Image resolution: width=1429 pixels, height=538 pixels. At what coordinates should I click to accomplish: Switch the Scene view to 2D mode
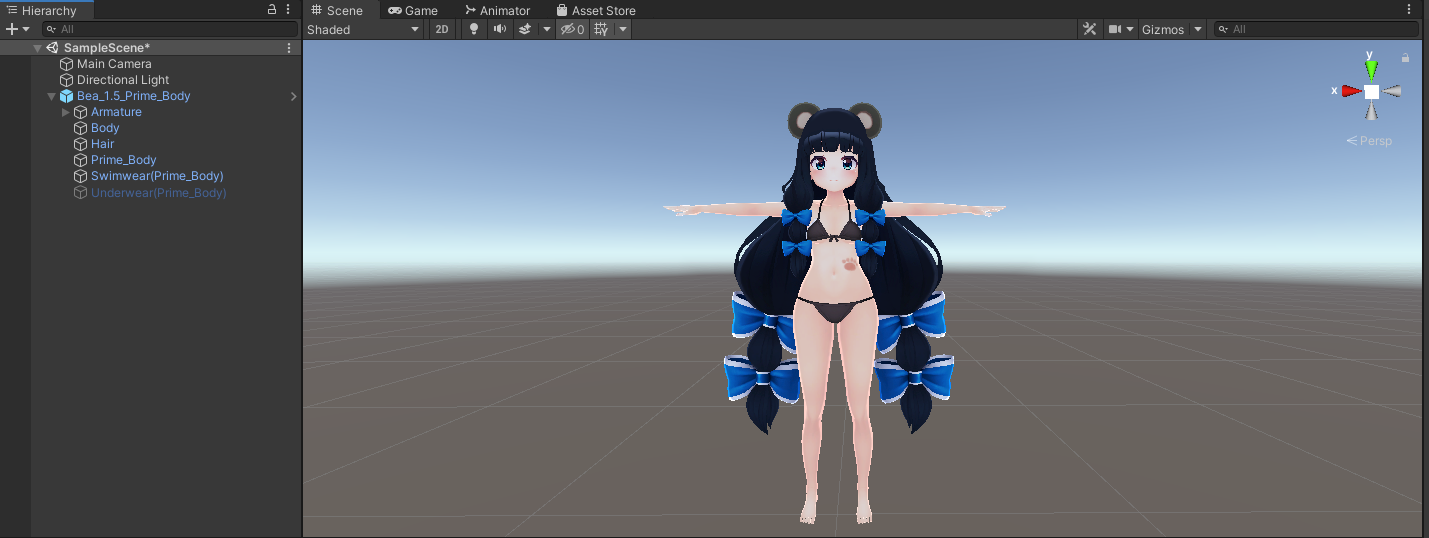tap(441, 29)
